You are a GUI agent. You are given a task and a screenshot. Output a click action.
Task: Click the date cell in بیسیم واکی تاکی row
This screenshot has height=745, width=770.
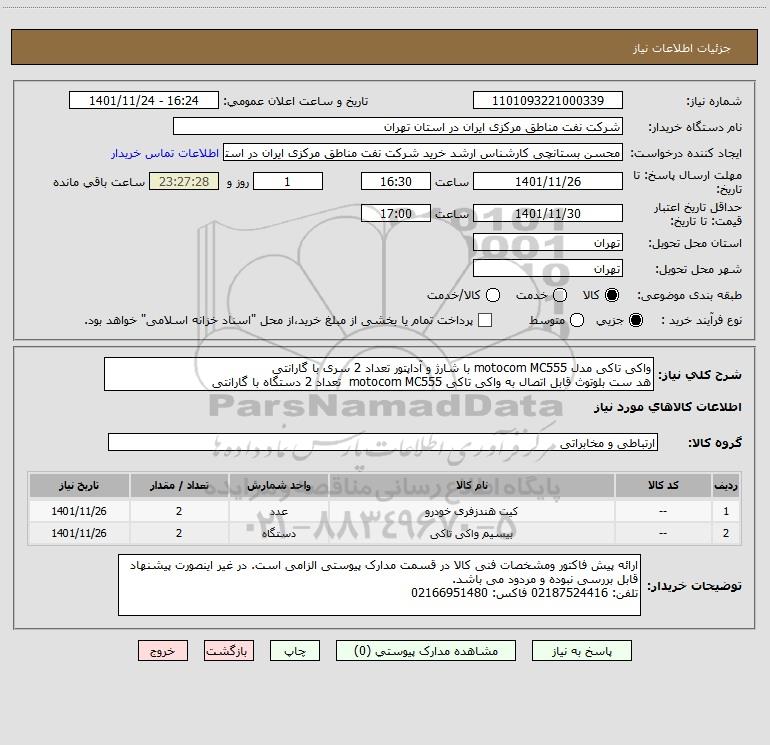pos(79,533)
